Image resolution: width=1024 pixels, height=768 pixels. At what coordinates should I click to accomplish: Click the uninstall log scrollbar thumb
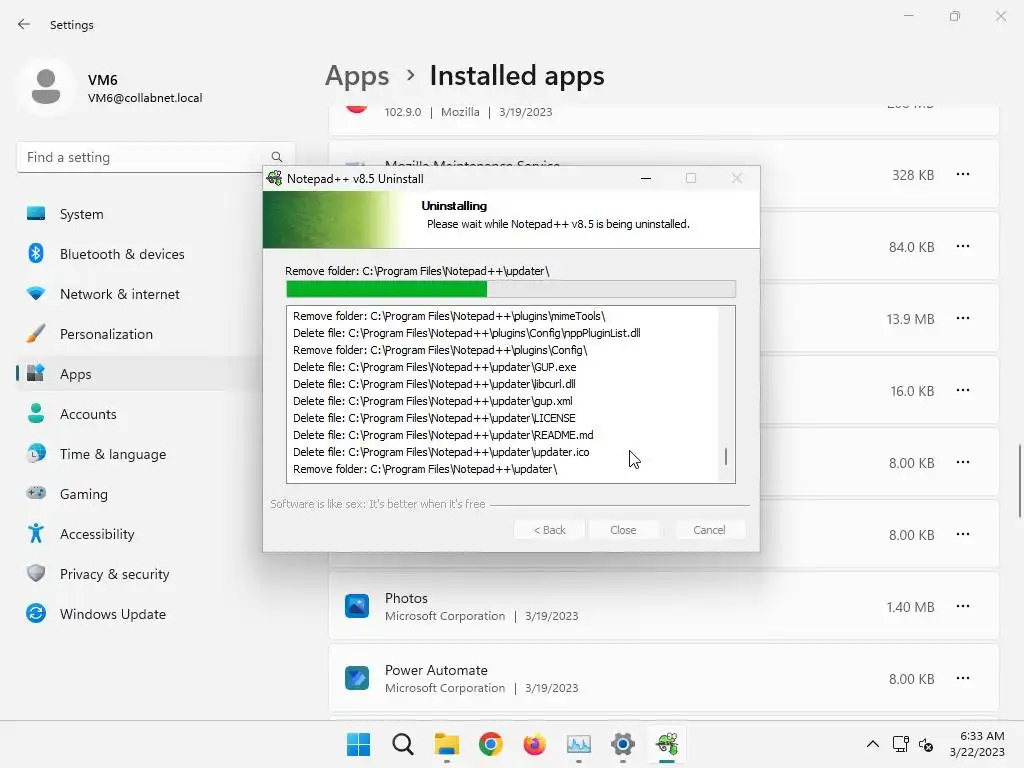(726, 456)
